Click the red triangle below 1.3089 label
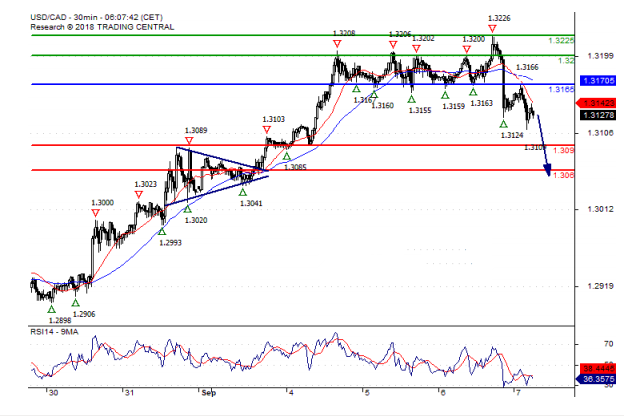The width and height of the screenshot is (624, 416). tap(190, 141)
